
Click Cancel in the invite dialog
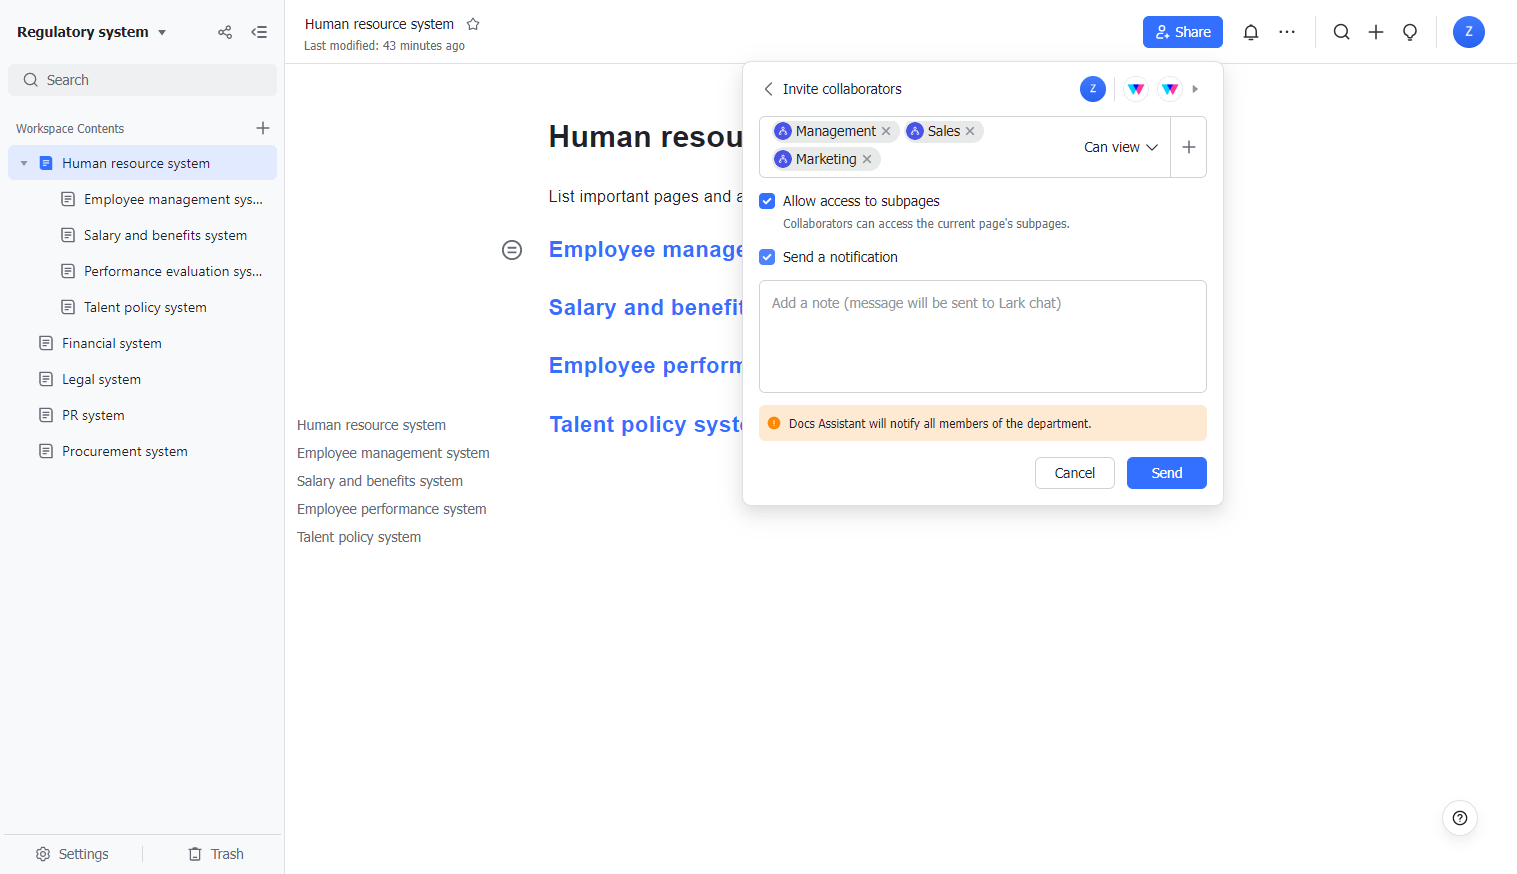coord(1075,473)
